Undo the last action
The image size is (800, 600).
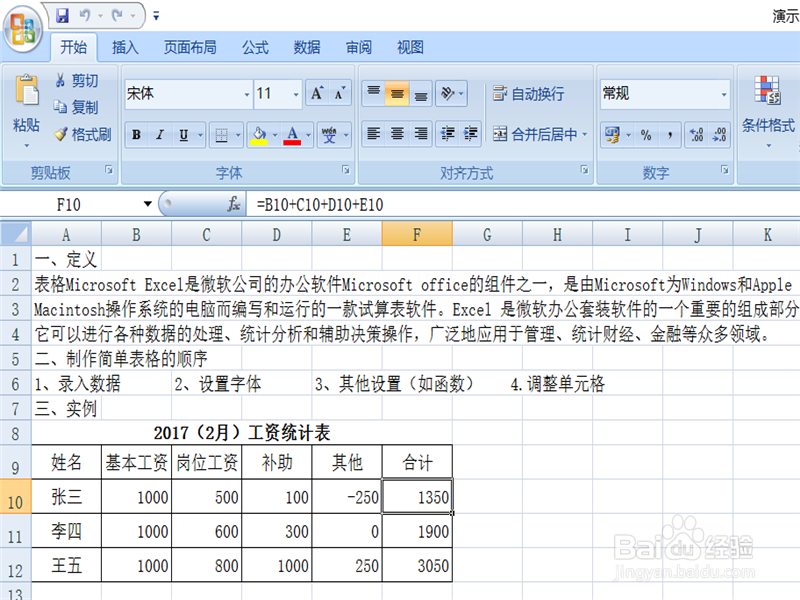(85, 16)
